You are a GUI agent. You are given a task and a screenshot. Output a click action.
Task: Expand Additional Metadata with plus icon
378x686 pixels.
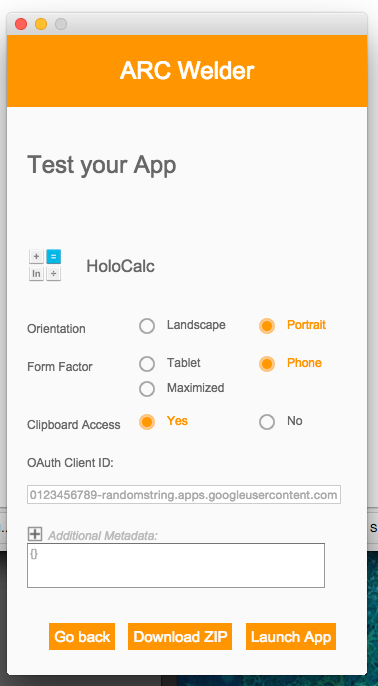35,534
